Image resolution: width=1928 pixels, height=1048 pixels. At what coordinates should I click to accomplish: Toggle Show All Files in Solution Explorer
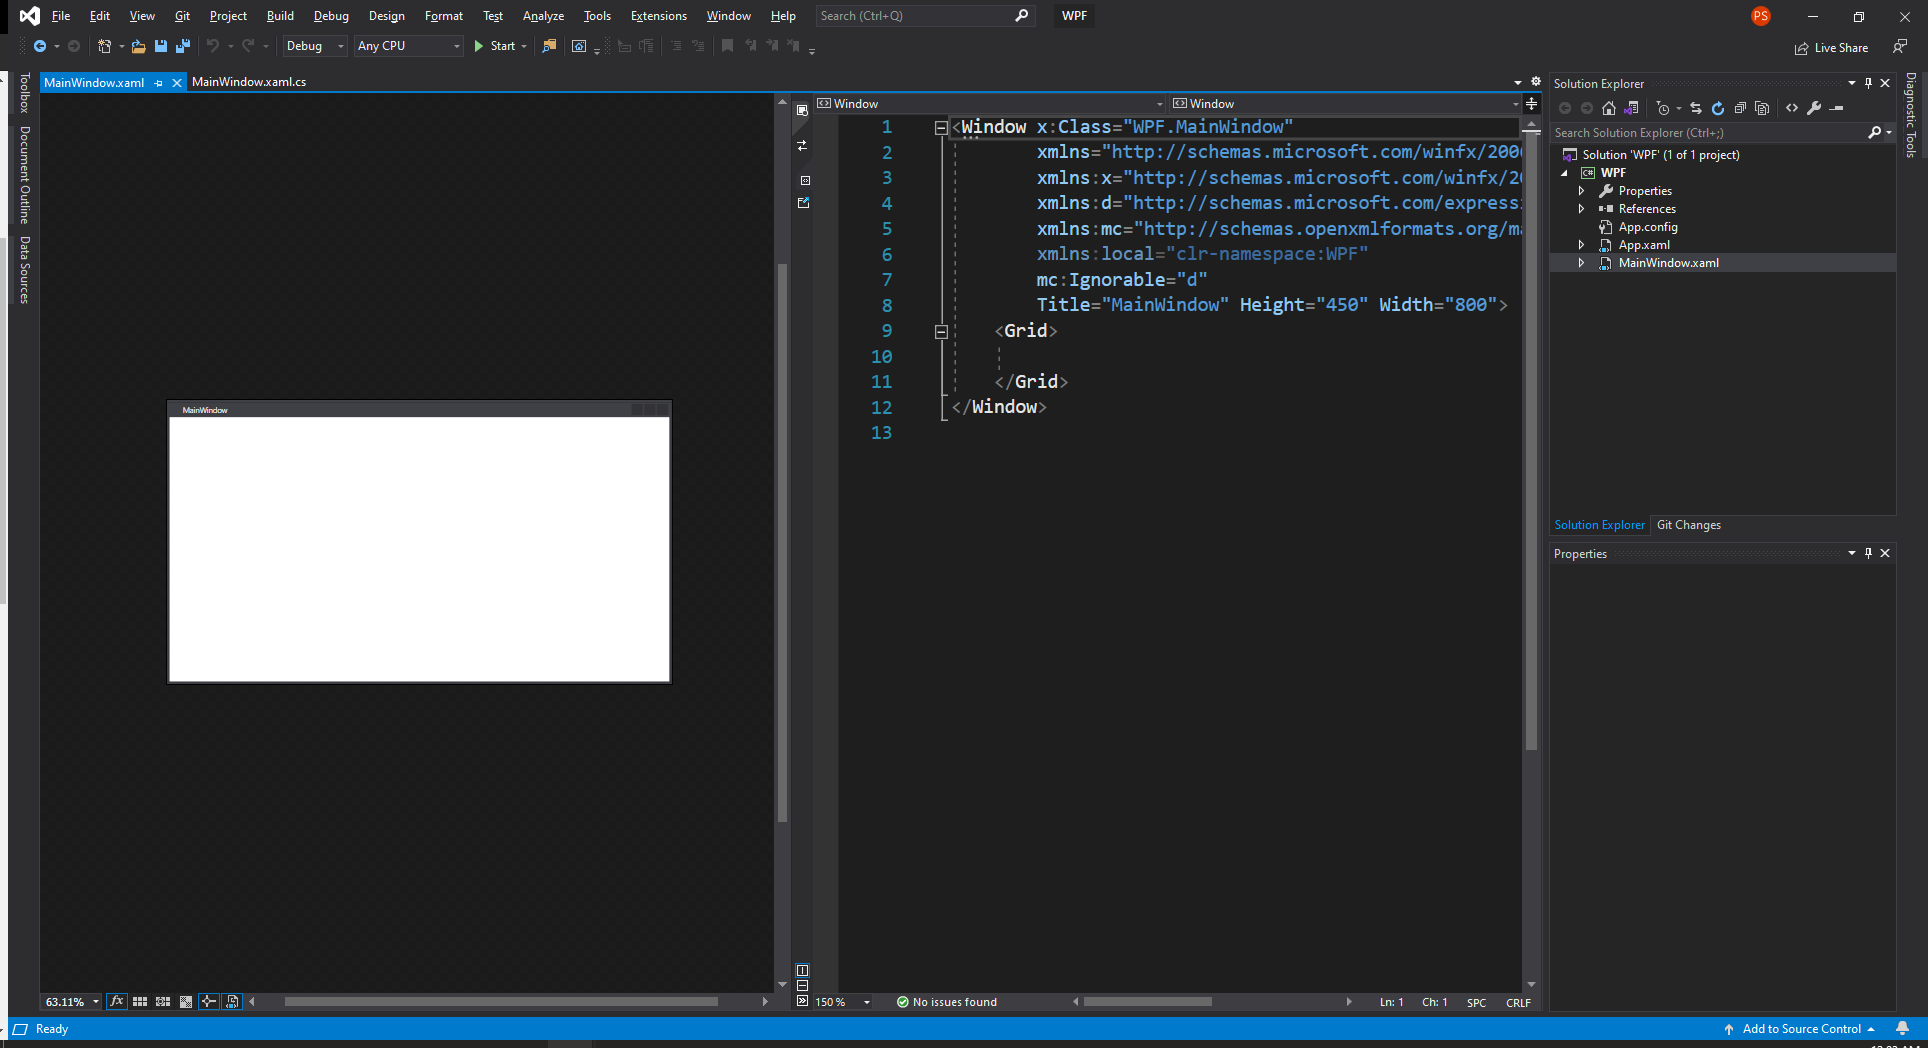coord(1762,108)
